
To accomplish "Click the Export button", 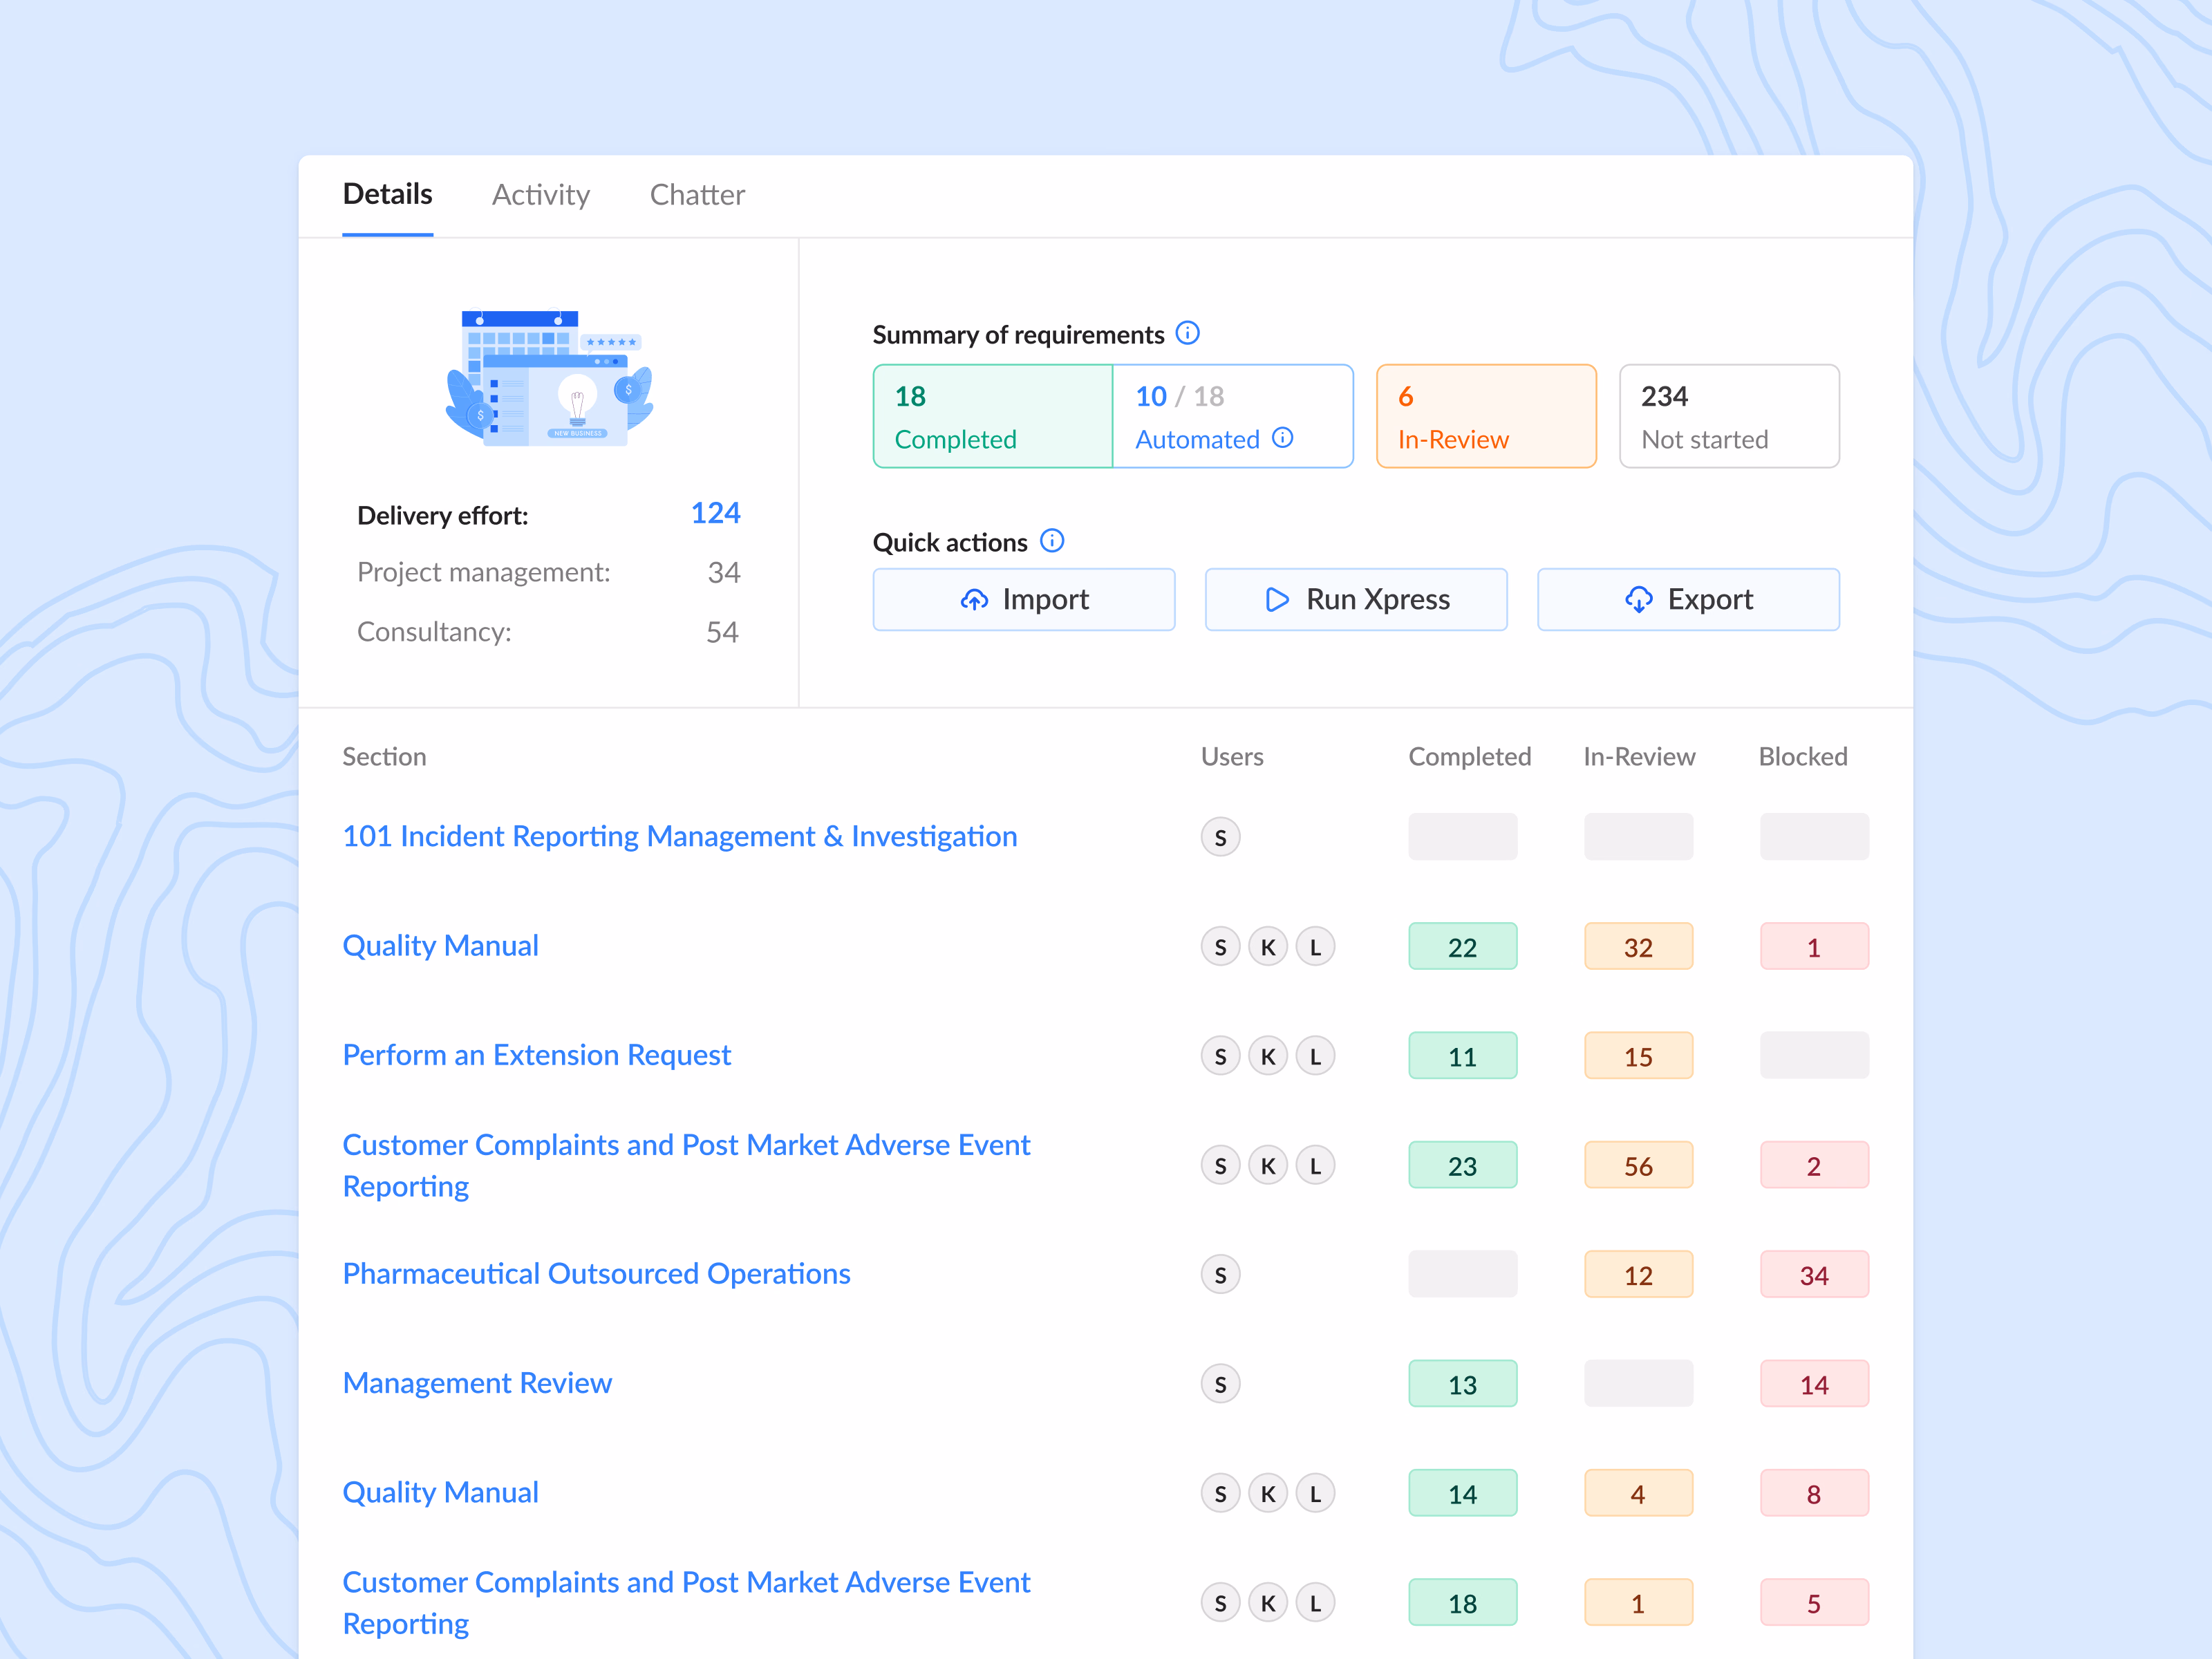I will 1688,599.
